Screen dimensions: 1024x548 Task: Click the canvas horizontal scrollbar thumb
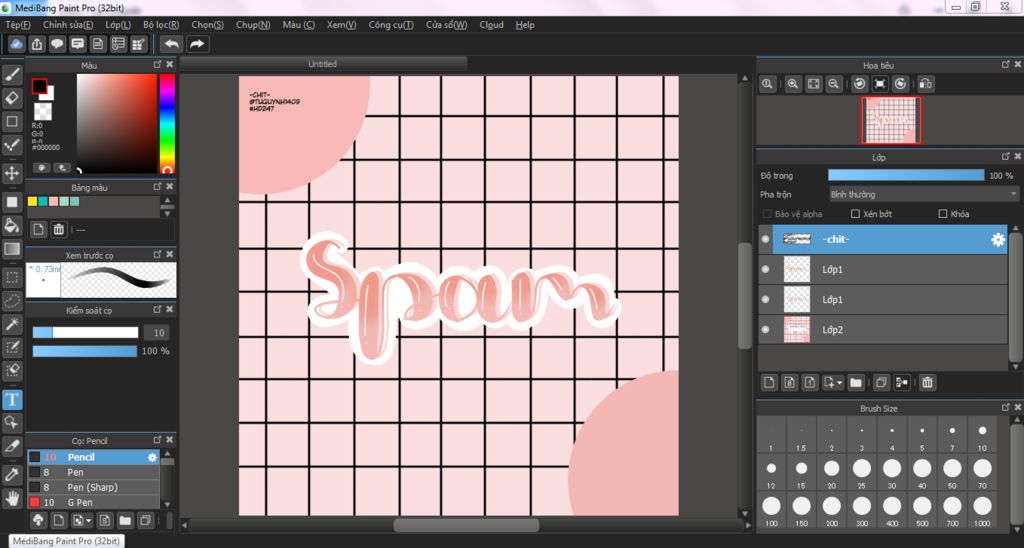pyautogui.click(x=466, y=524)
